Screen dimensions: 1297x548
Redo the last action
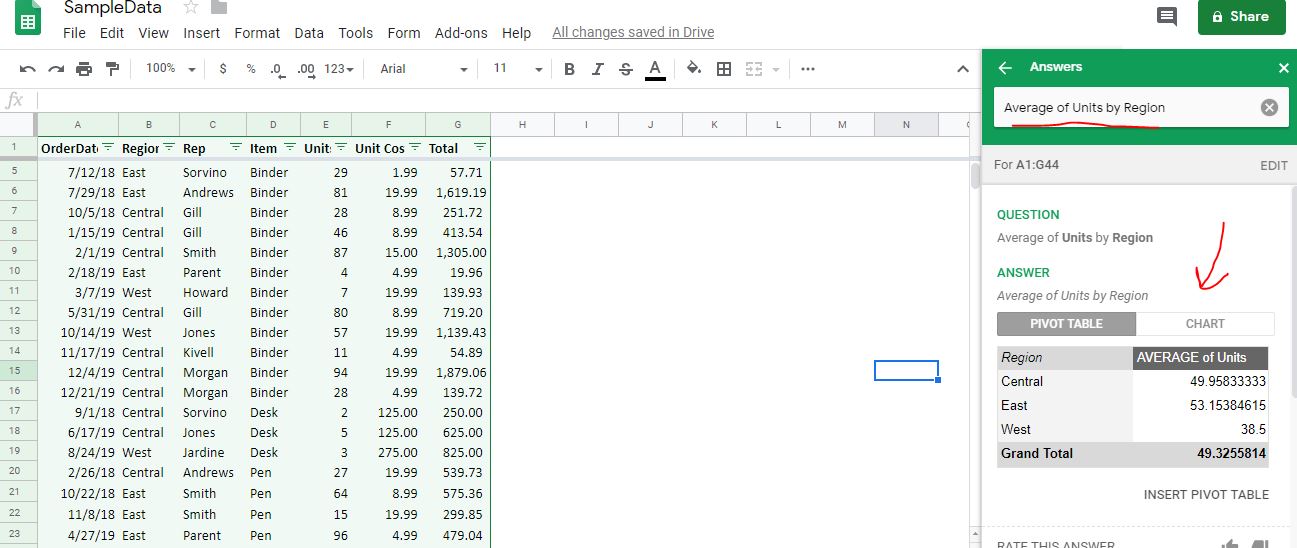[56, 69]
